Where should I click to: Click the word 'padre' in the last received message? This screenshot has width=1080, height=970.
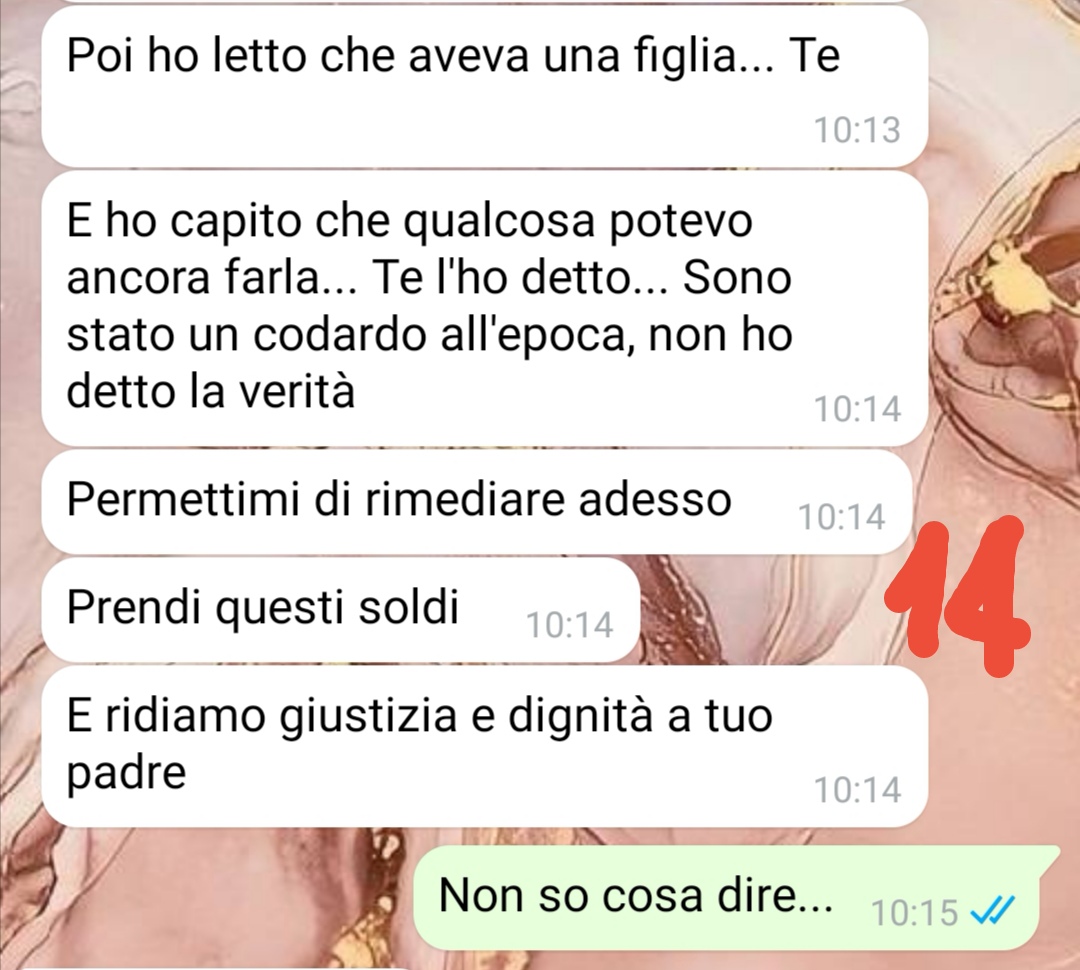click(x=126, y=774)
